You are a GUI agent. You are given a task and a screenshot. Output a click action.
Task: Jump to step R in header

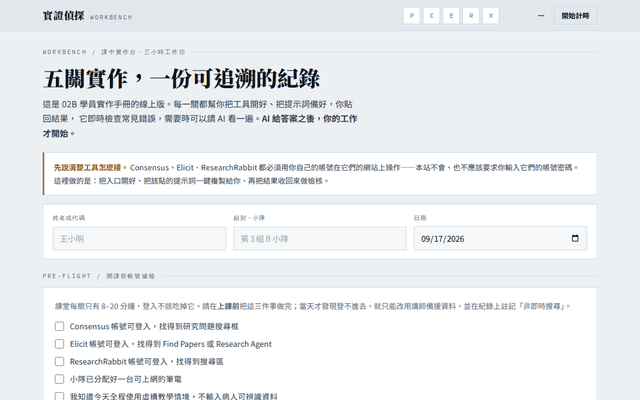pyautogui.click(x=471, y=16)
